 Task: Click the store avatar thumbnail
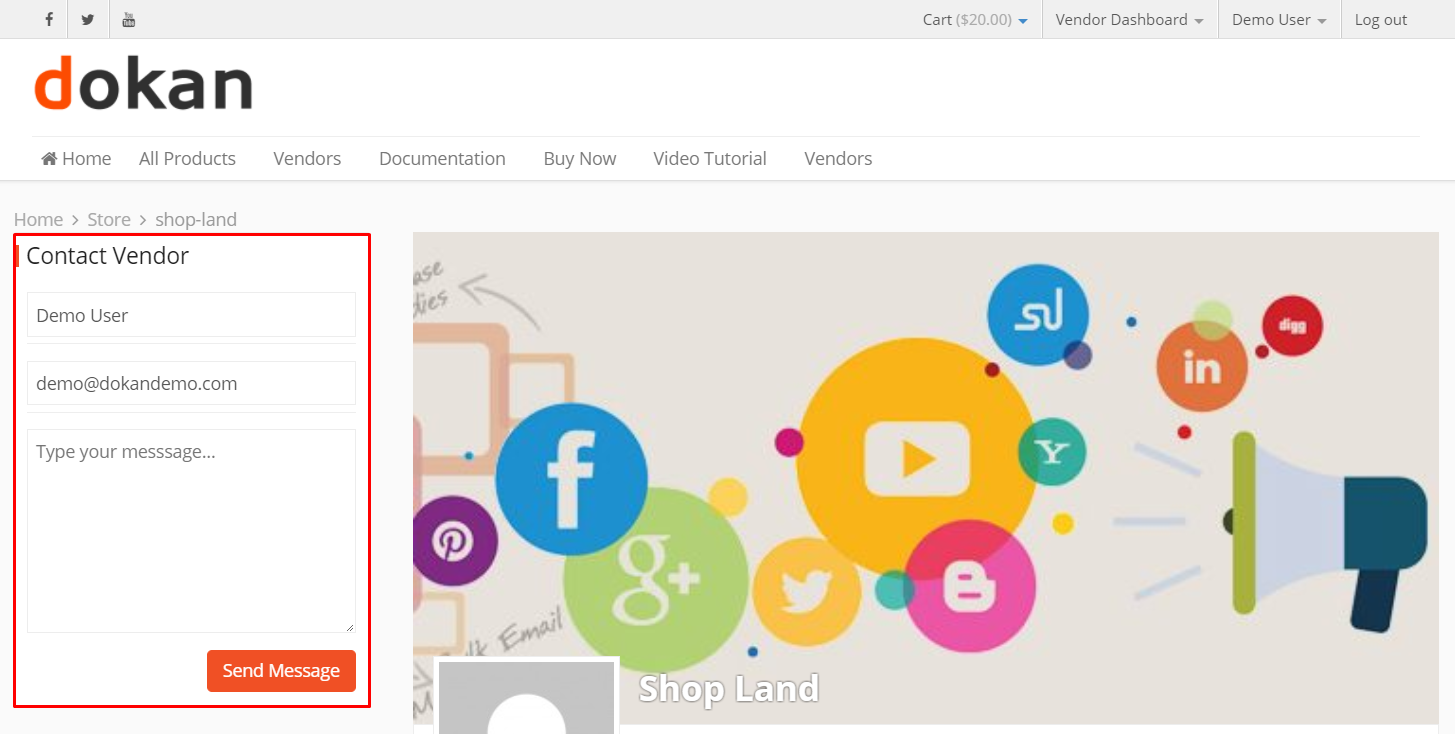point(526,697)
